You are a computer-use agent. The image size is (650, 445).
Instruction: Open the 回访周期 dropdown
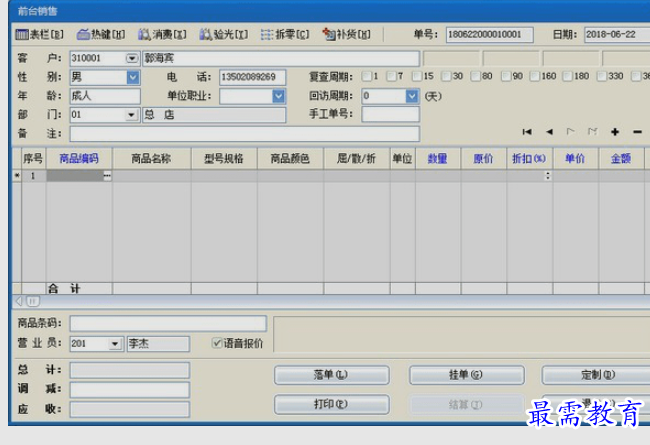(412, 96)
